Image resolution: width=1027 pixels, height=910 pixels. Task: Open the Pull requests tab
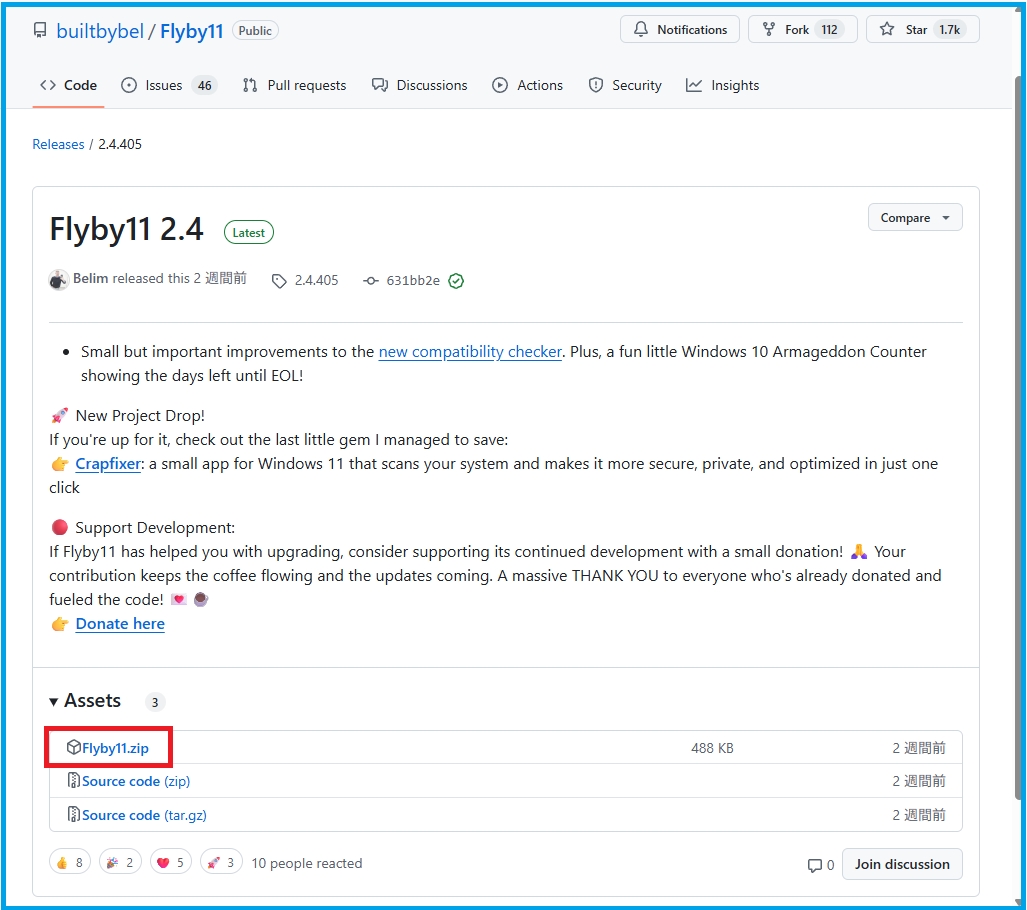[x=294, y=85]
